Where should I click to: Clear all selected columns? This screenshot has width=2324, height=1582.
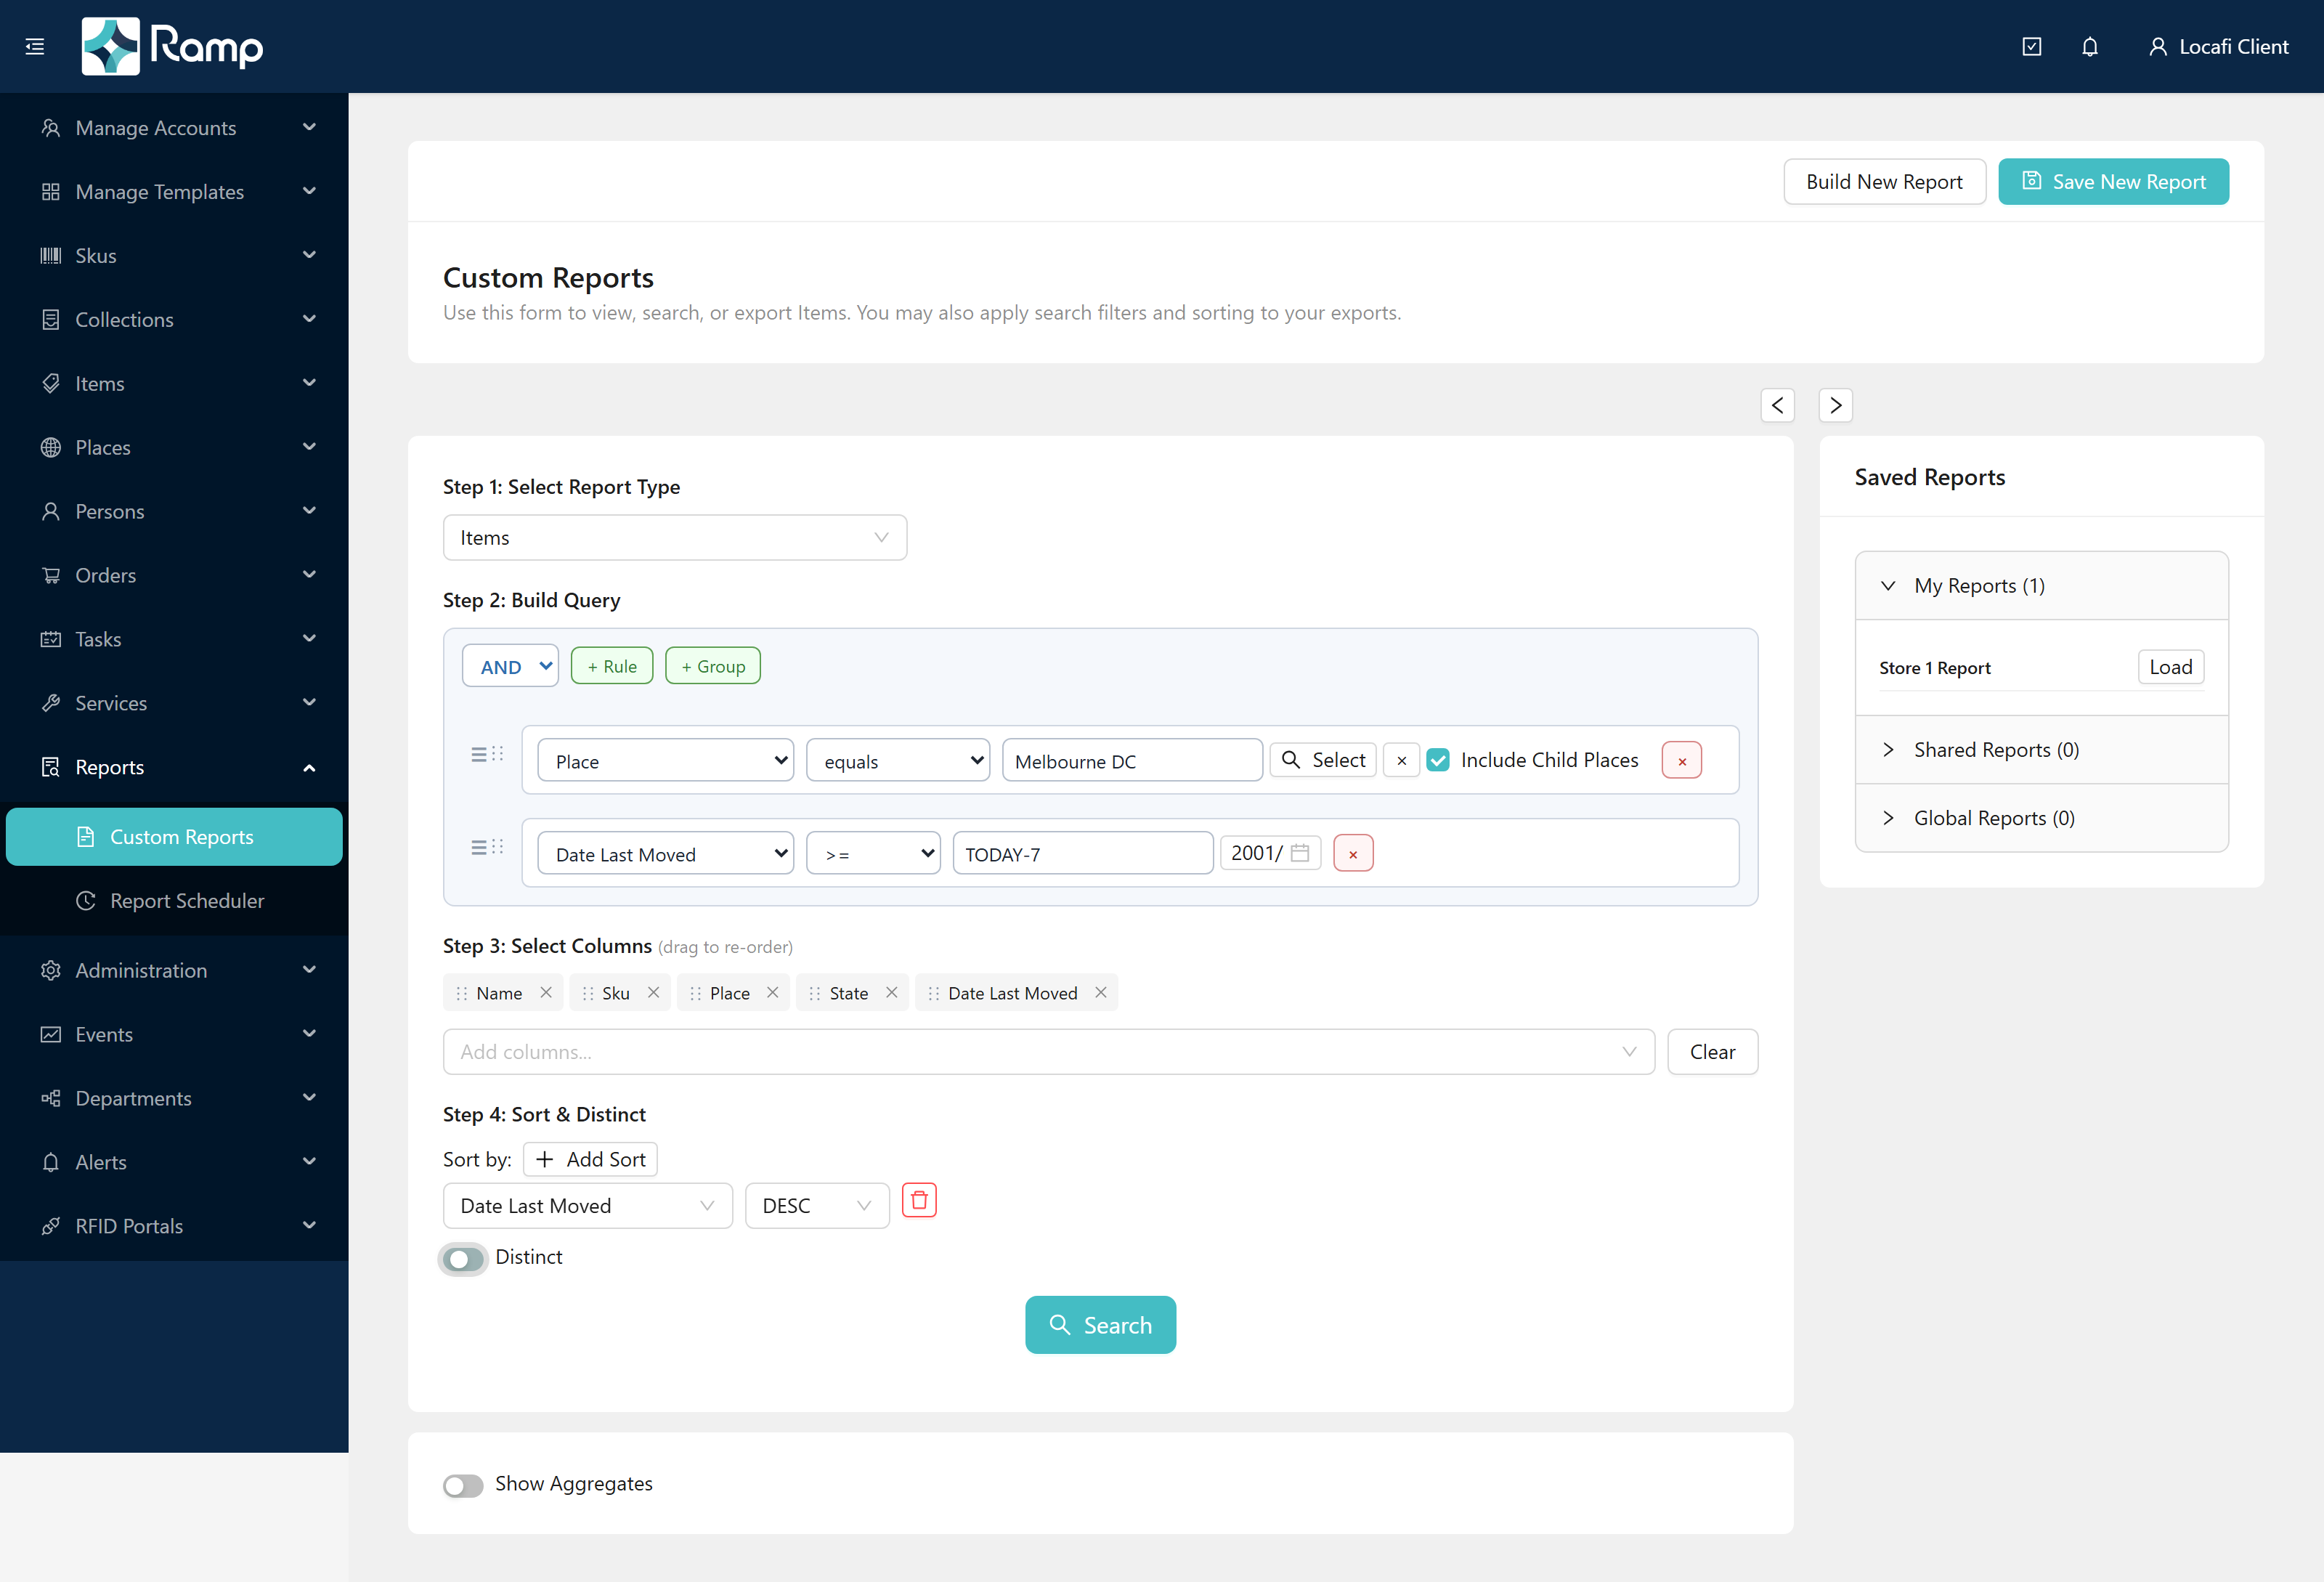click(1712, 1052)
